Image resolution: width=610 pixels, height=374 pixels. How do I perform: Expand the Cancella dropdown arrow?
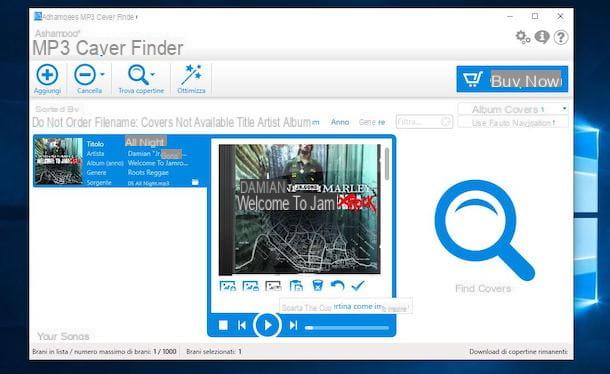point(102,74)
